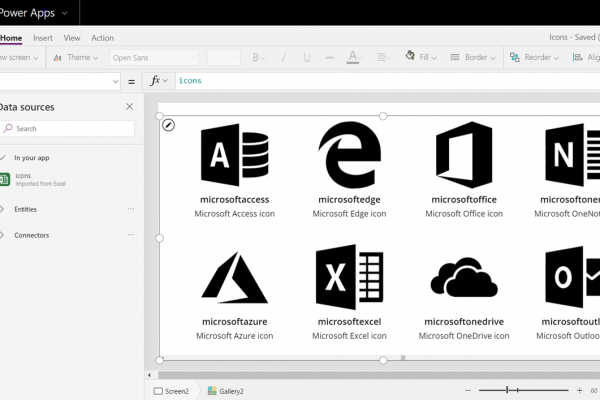The width and height of the screenshot is (600, 400).
Task: Click the zoom level slider
Action: pos(523,390)
